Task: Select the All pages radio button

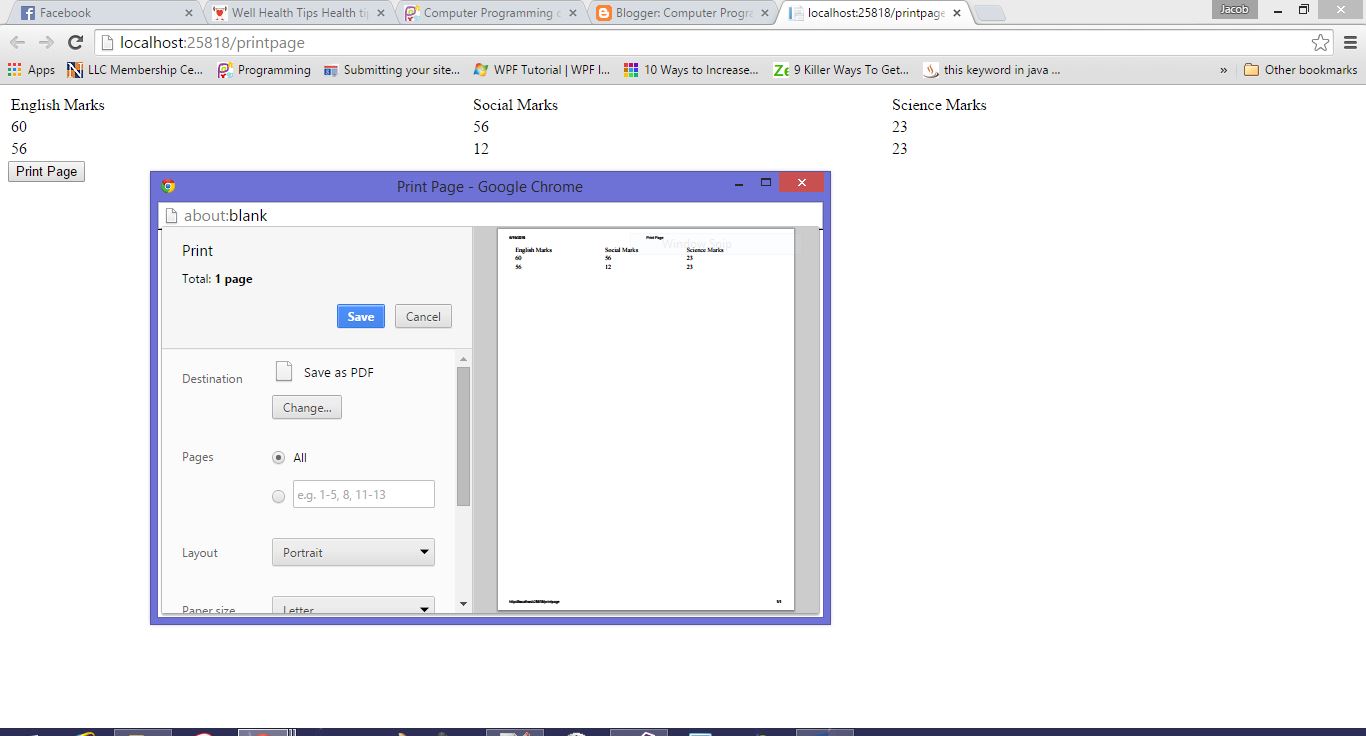Action: pyautogui.click(x=279, y=457)
